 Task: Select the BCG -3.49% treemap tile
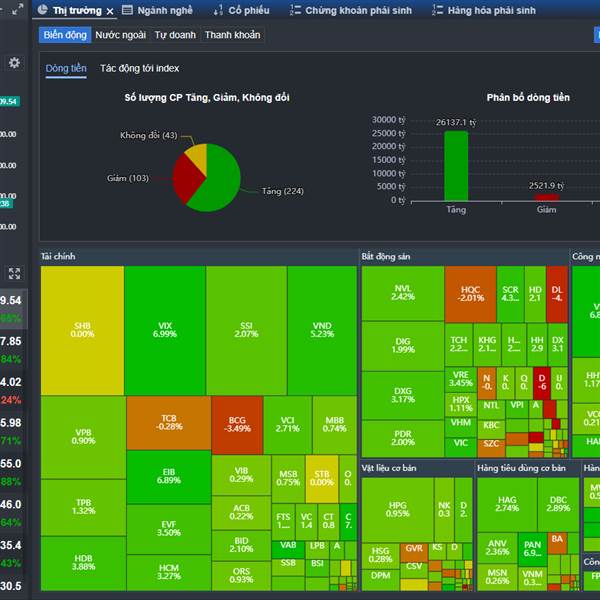[237, 425]
